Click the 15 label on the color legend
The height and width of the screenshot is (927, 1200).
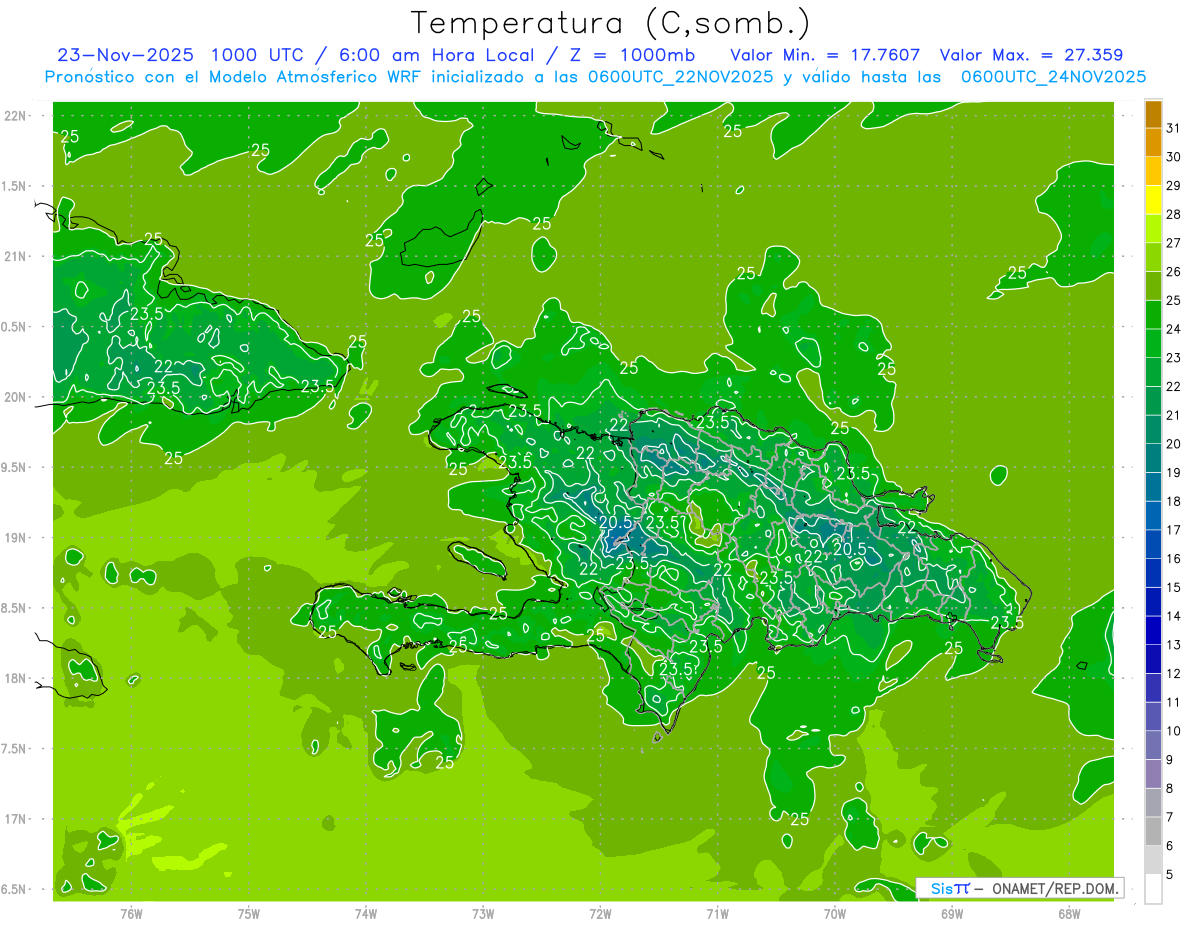(1174, 587)
